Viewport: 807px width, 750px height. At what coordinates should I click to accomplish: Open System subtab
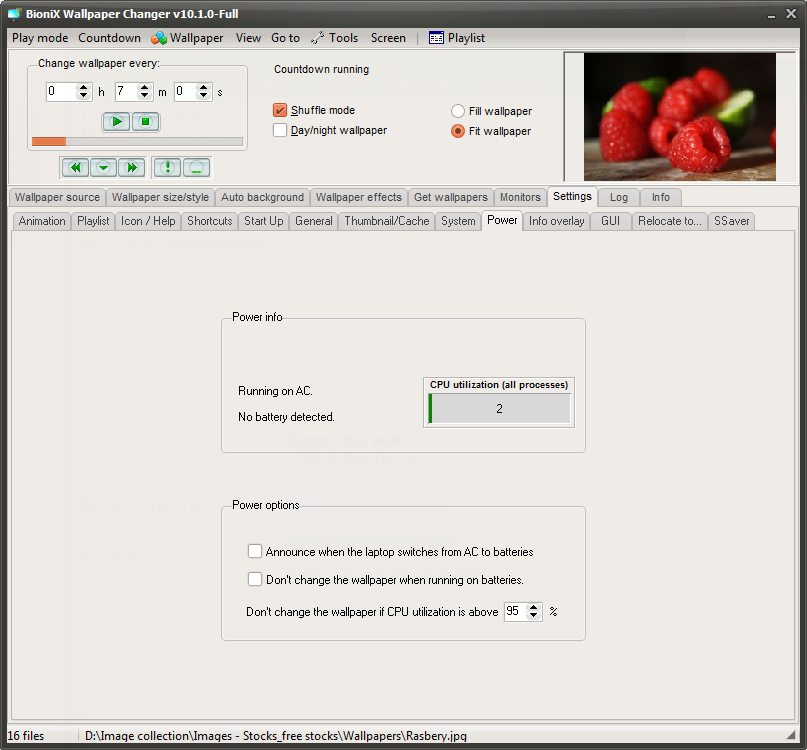click(458, 221)
